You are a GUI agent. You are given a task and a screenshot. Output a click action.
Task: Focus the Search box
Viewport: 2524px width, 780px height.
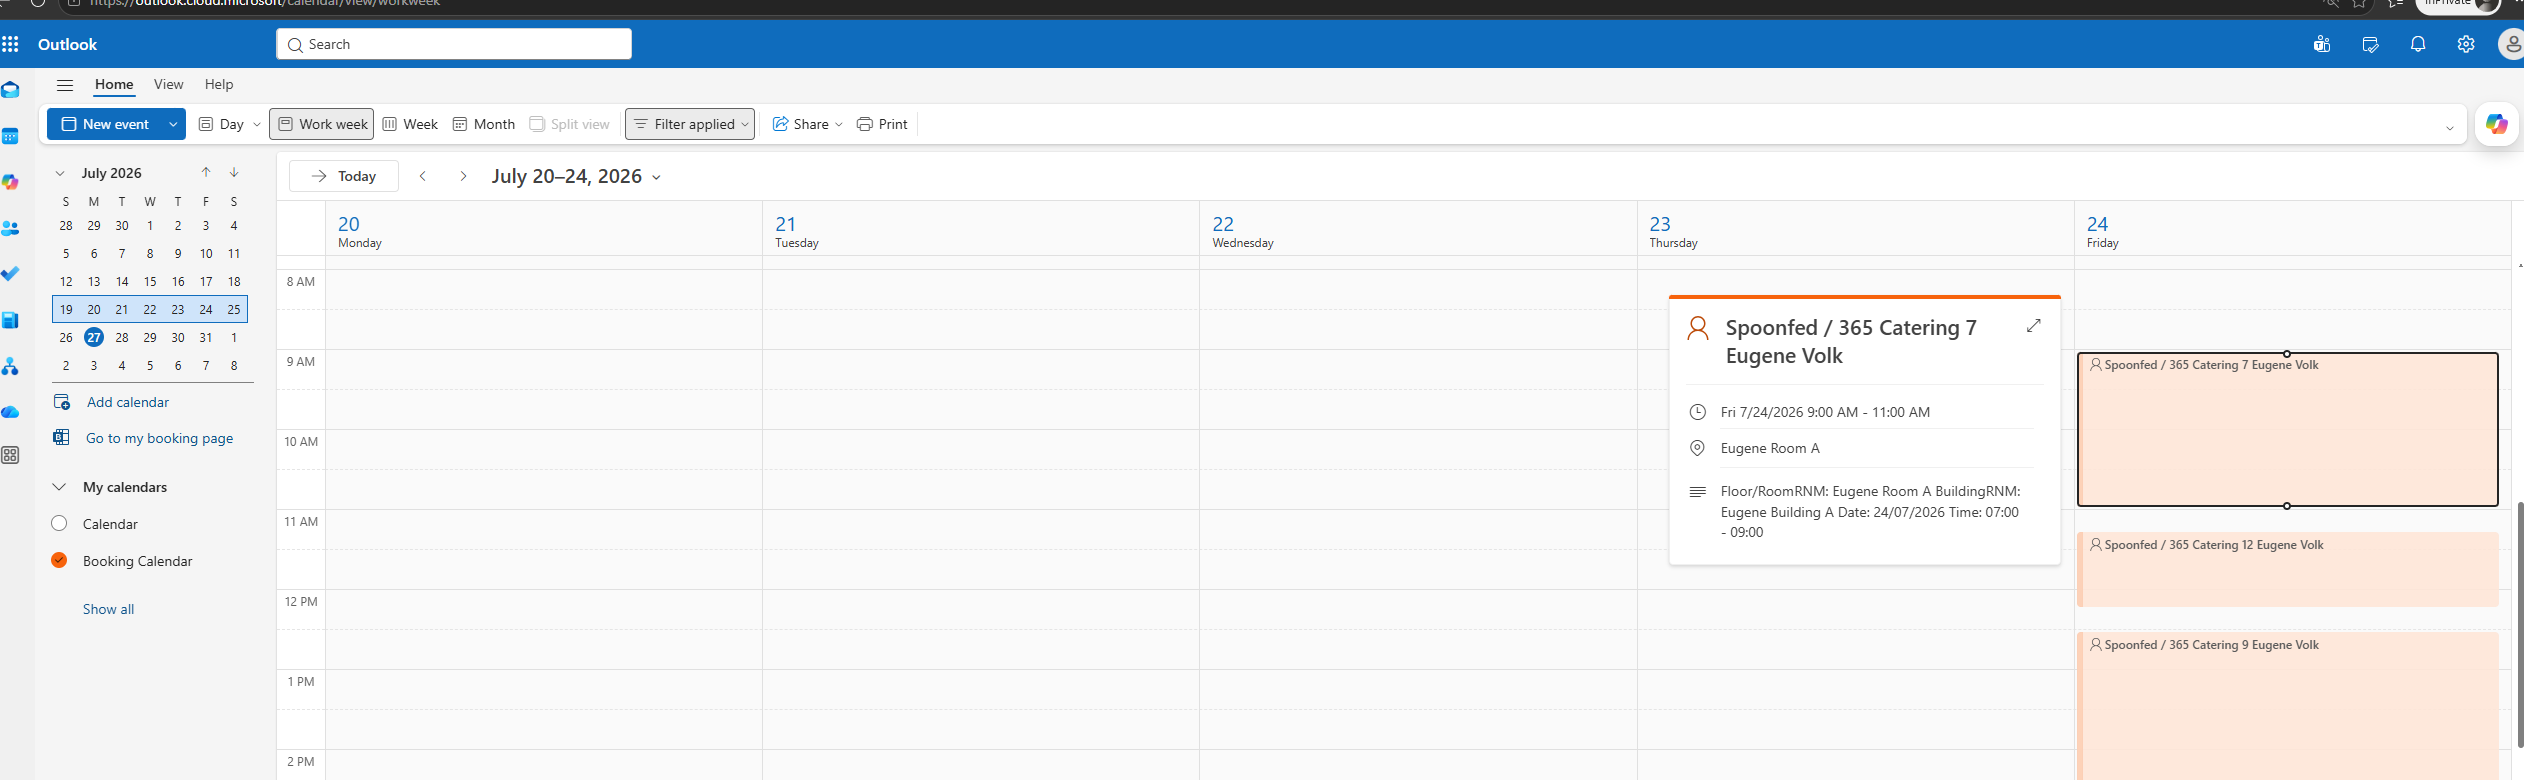(x=454, y=44)
